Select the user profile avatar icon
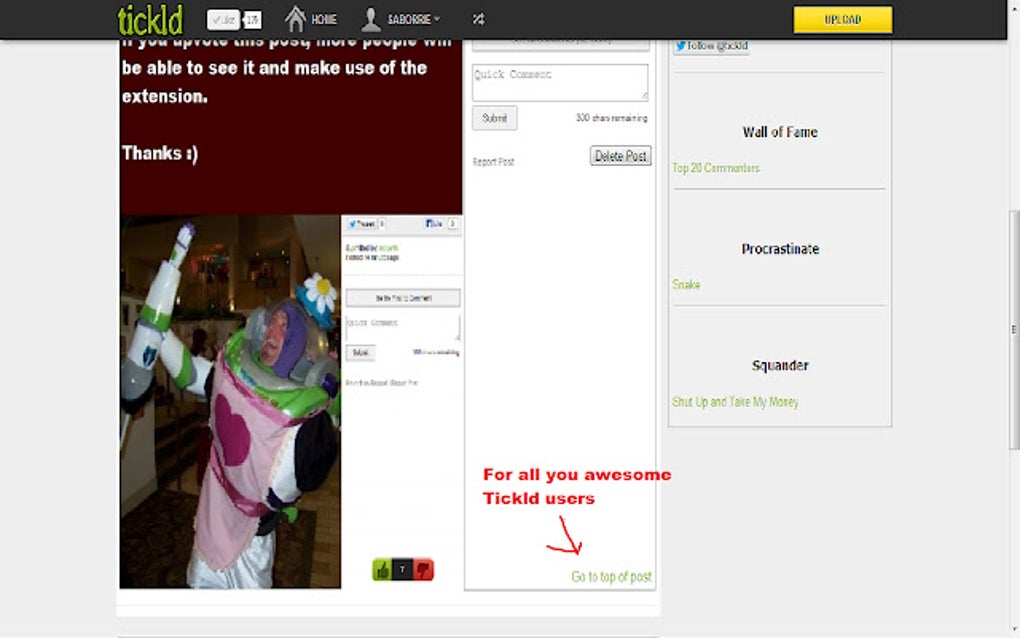 pyautogui.click(x=371, y=18)
